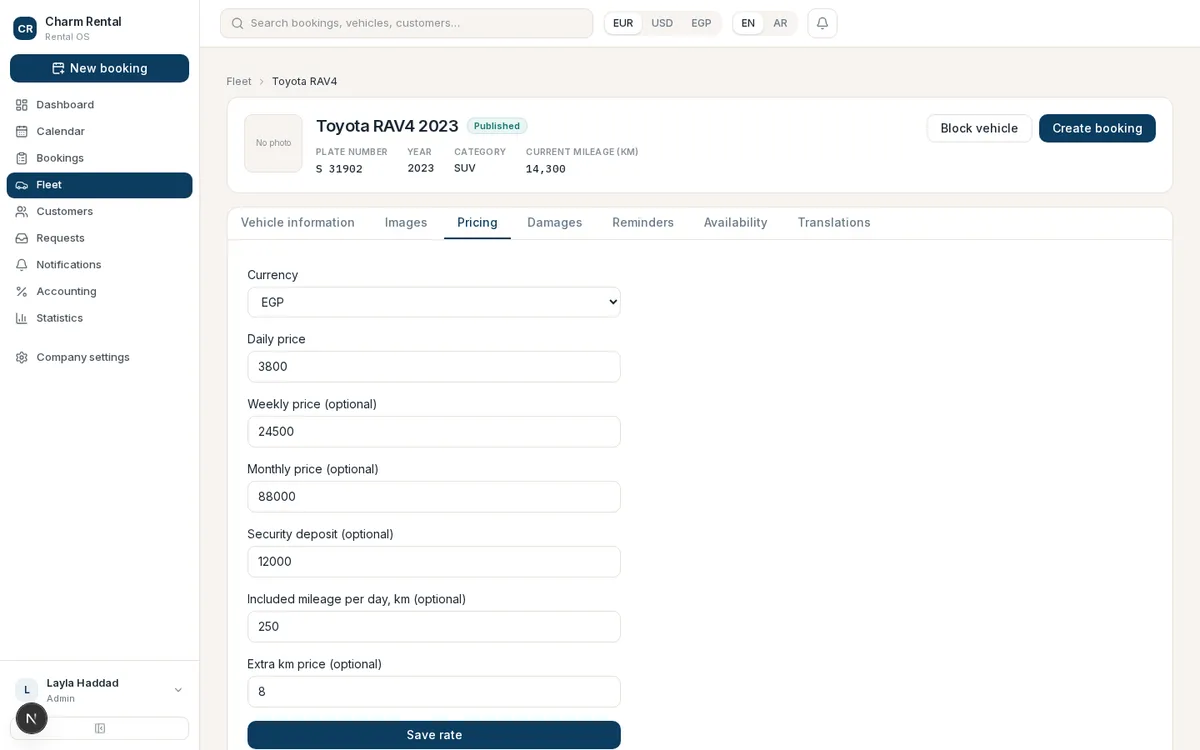The image size is (1200, 750).
Task: Click the Notifications bell icon in sidebar
Action: coord(22,265)
